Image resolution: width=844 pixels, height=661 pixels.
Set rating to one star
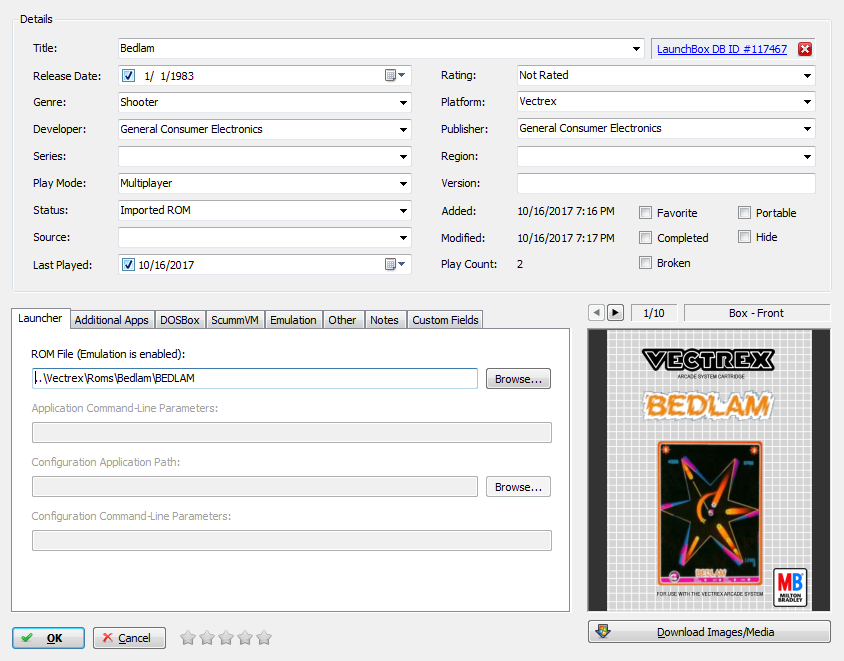click(188, 638)
